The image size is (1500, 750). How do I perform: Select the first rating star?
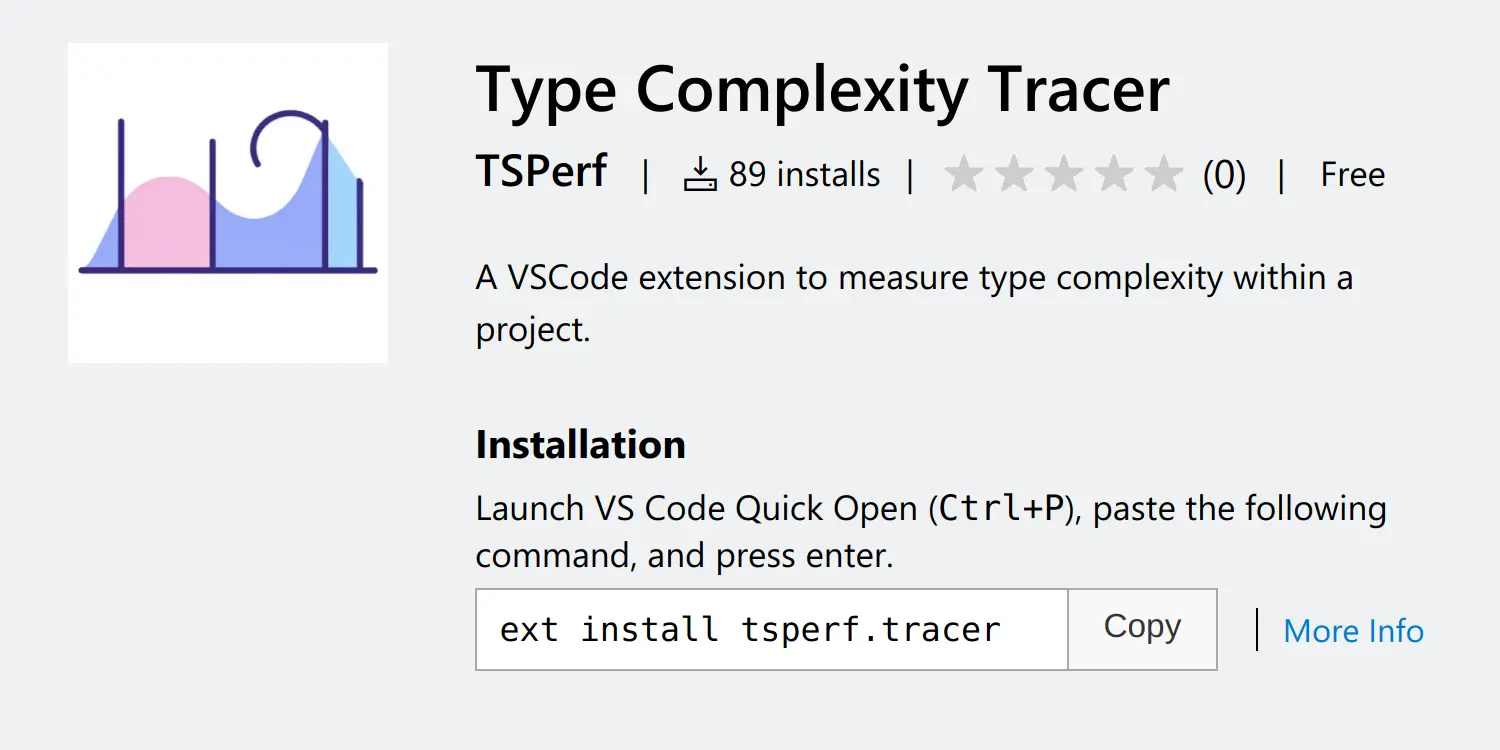click(x=963, y=172)
